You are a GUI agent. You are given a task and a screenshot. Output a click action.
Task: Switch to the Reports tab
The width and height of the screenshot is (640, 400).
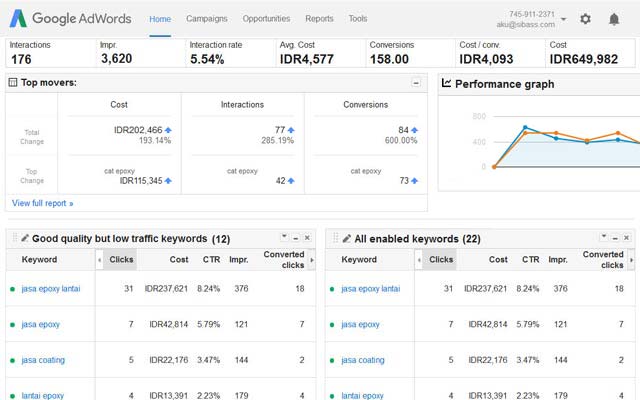coord(319,19)
